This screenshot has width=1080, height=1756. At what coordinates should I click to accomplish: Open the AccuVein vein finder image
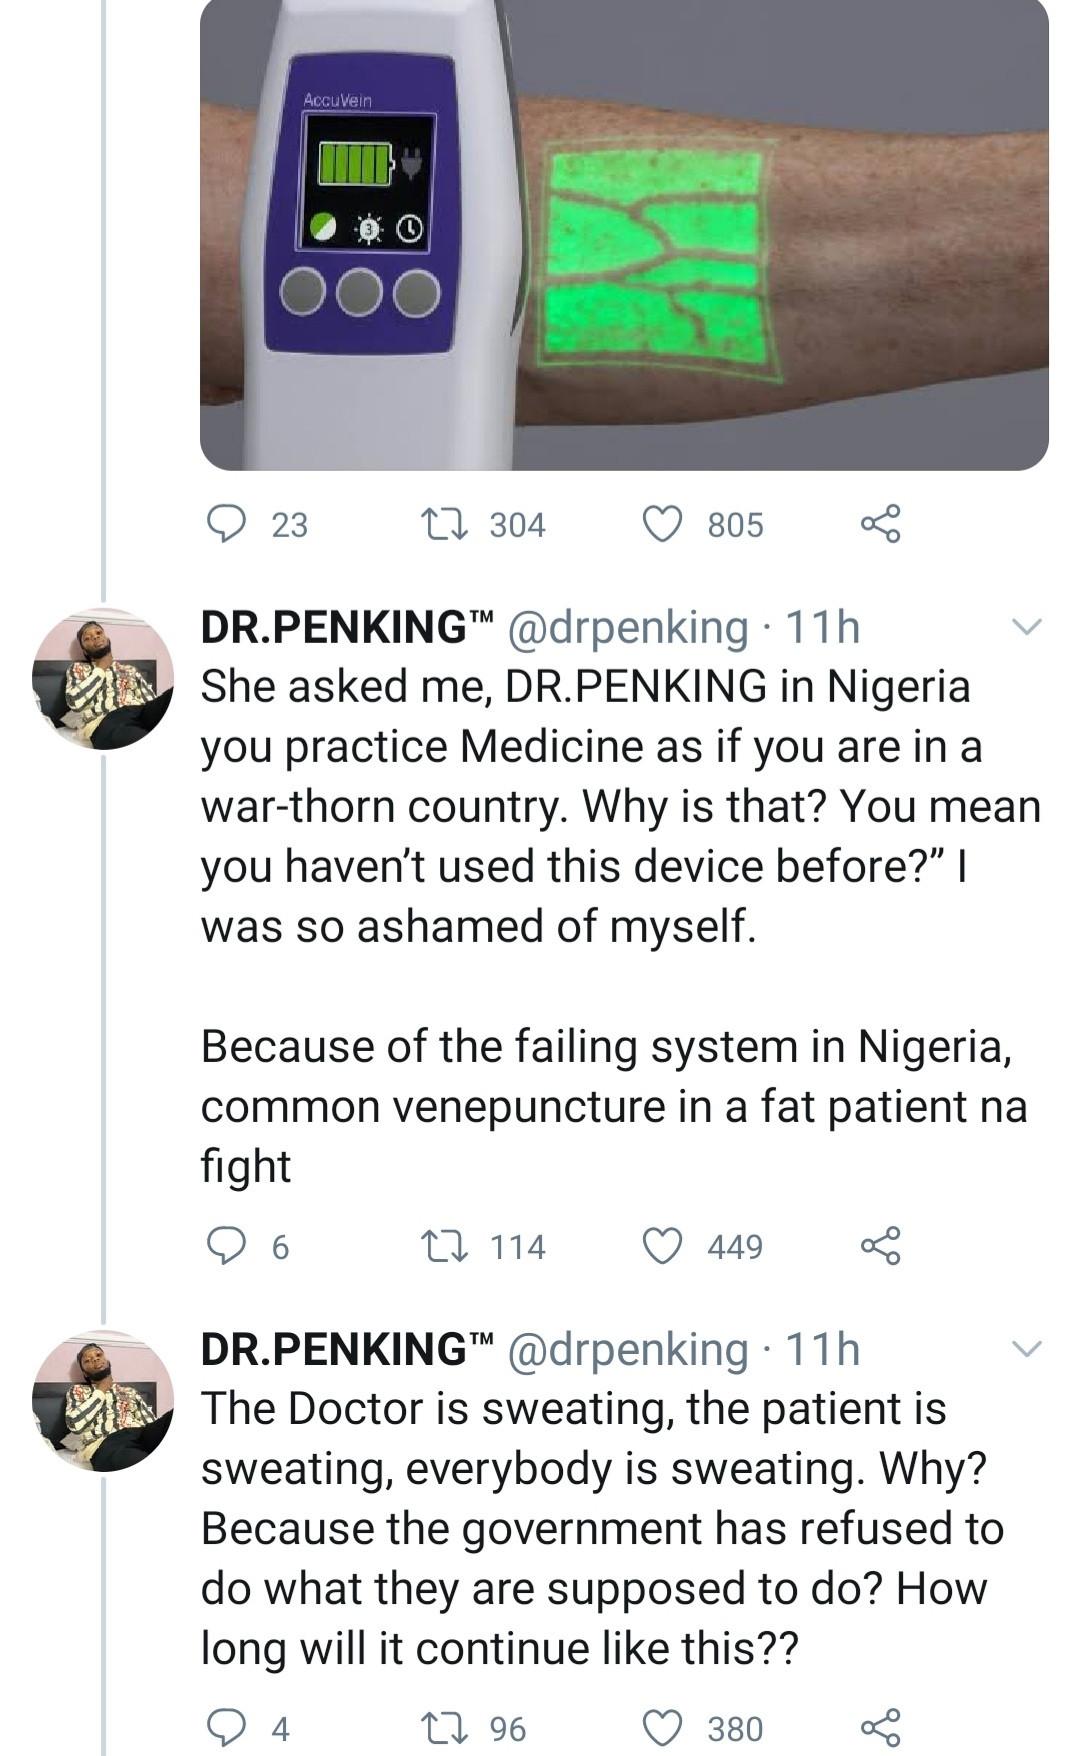(624, 235)
